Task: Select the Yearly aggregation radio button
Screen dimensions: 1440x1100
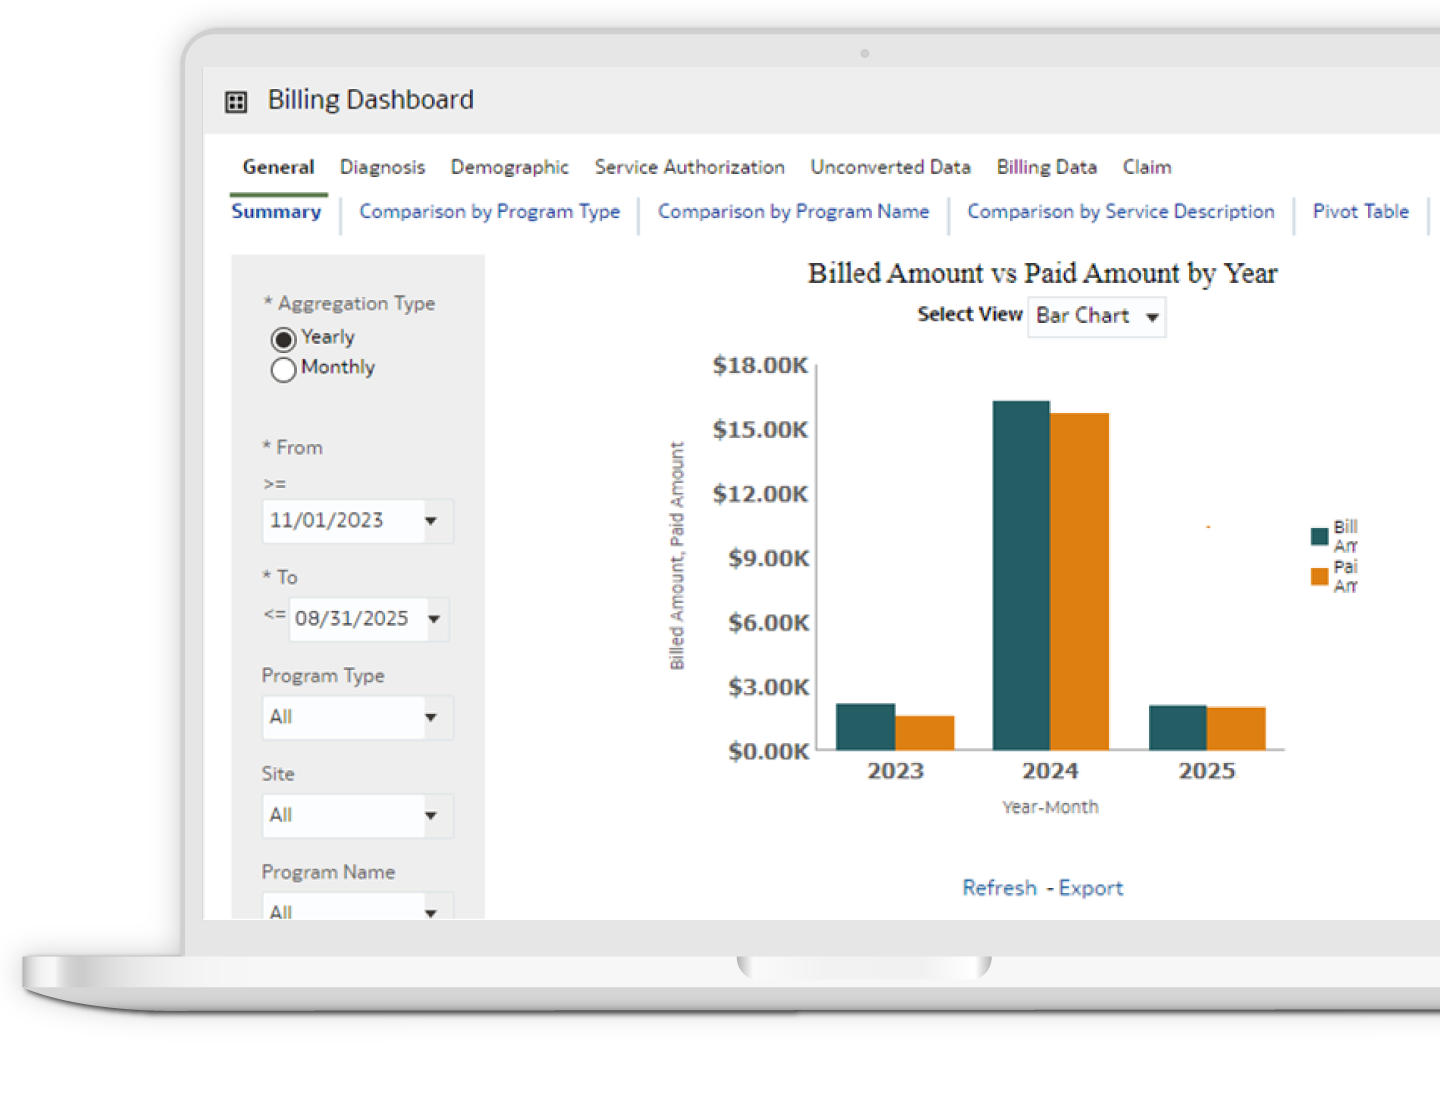Action: [x=283, y=339]
